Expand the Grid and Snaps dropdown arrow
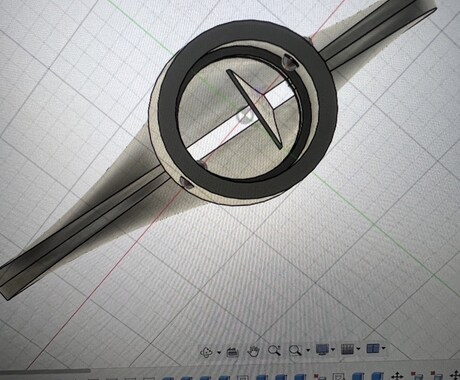 (x=358, y=349)
